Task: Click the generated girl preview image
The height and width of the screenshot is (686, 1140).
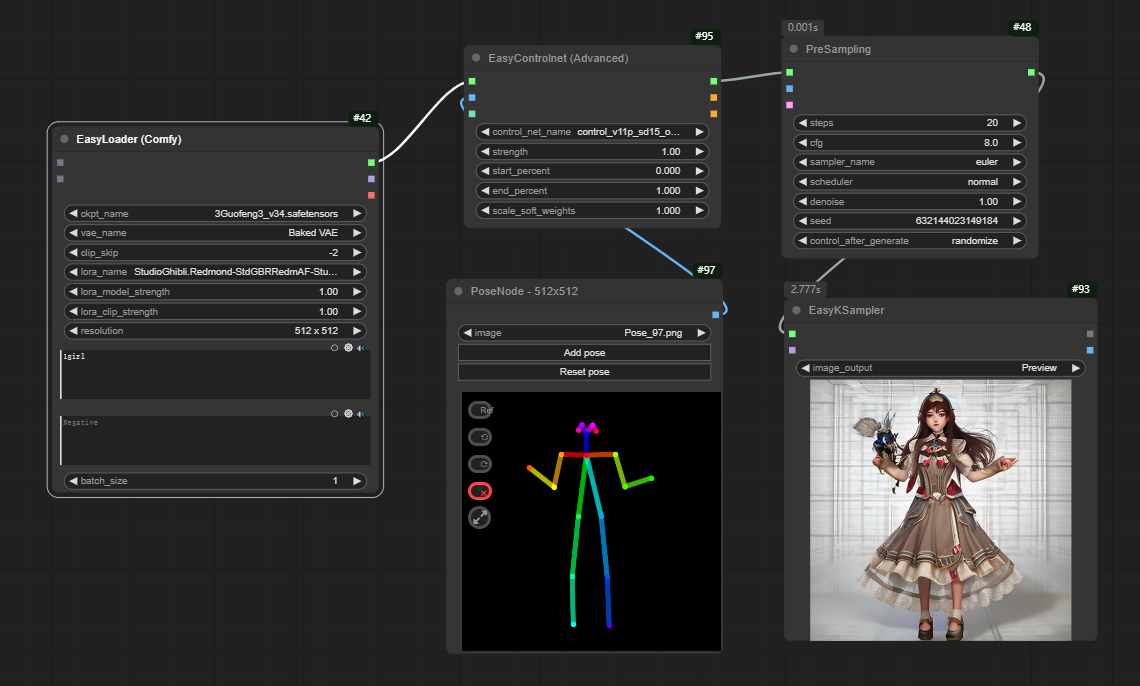Action: [940, 510]
